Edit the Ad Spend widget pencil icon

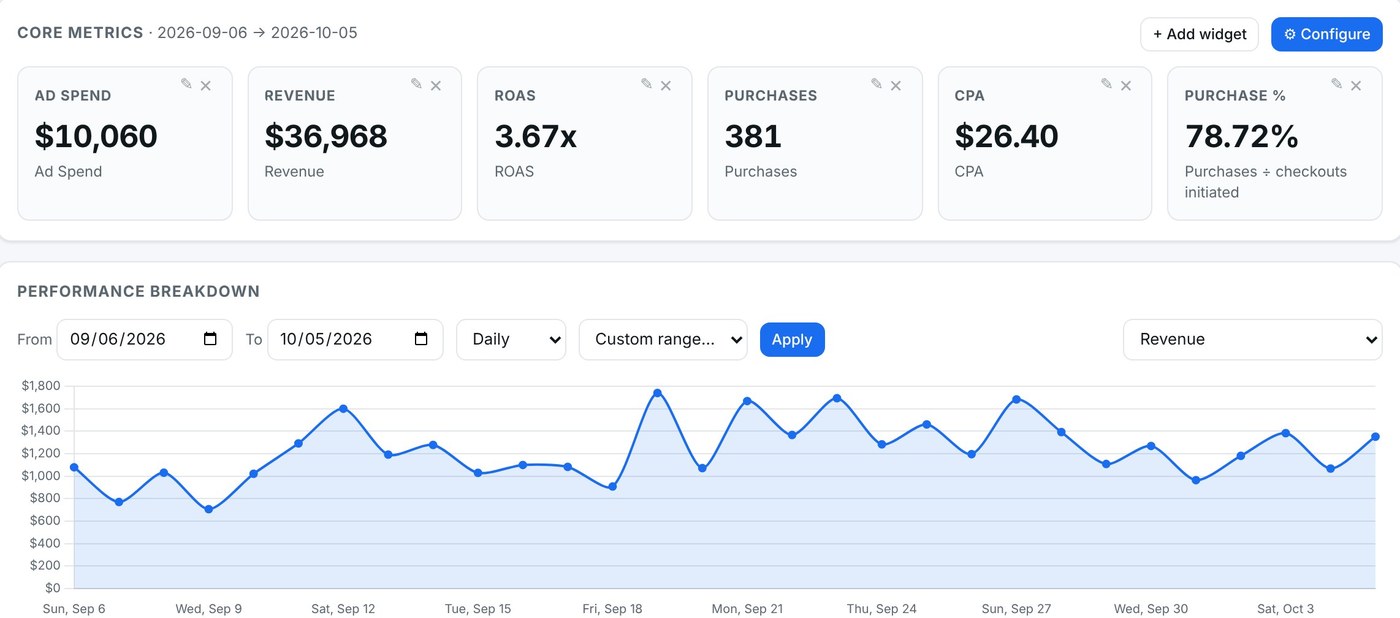pos(186,84)
